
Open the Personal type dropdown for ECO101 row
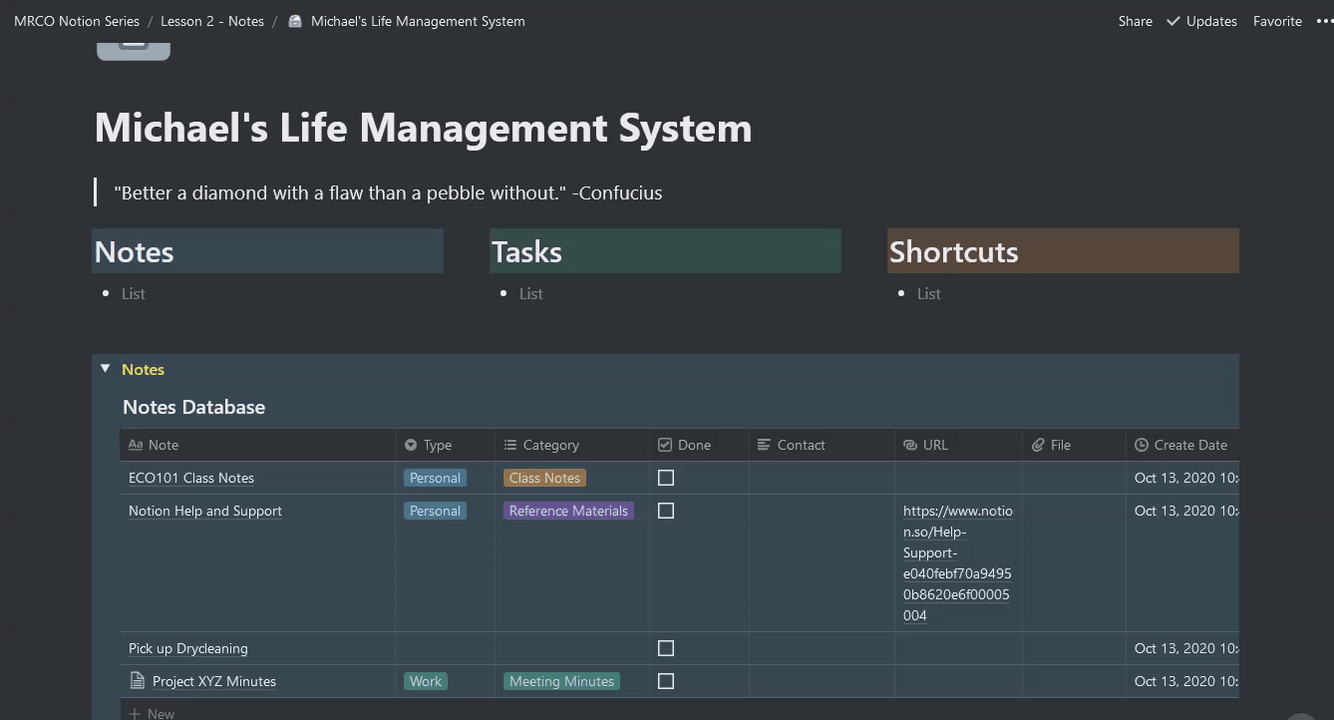[x=435, y=478]
